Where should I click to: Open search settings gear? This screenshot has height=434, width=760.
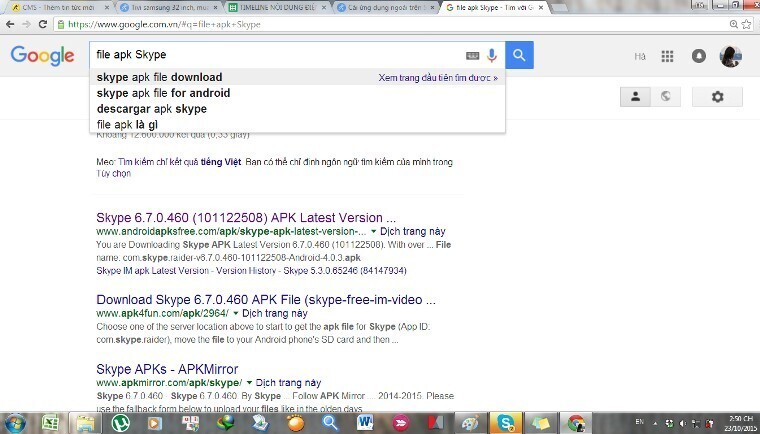point(717,97)
